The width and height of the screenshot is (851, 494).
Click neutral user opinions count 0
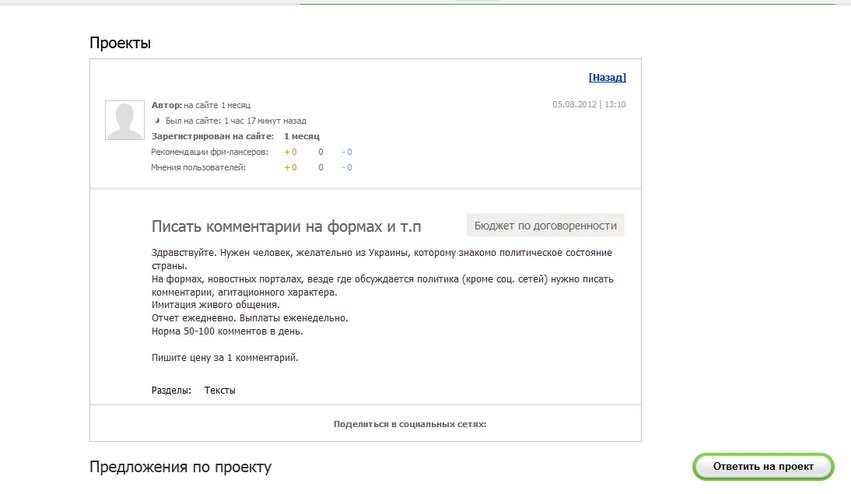321,167
